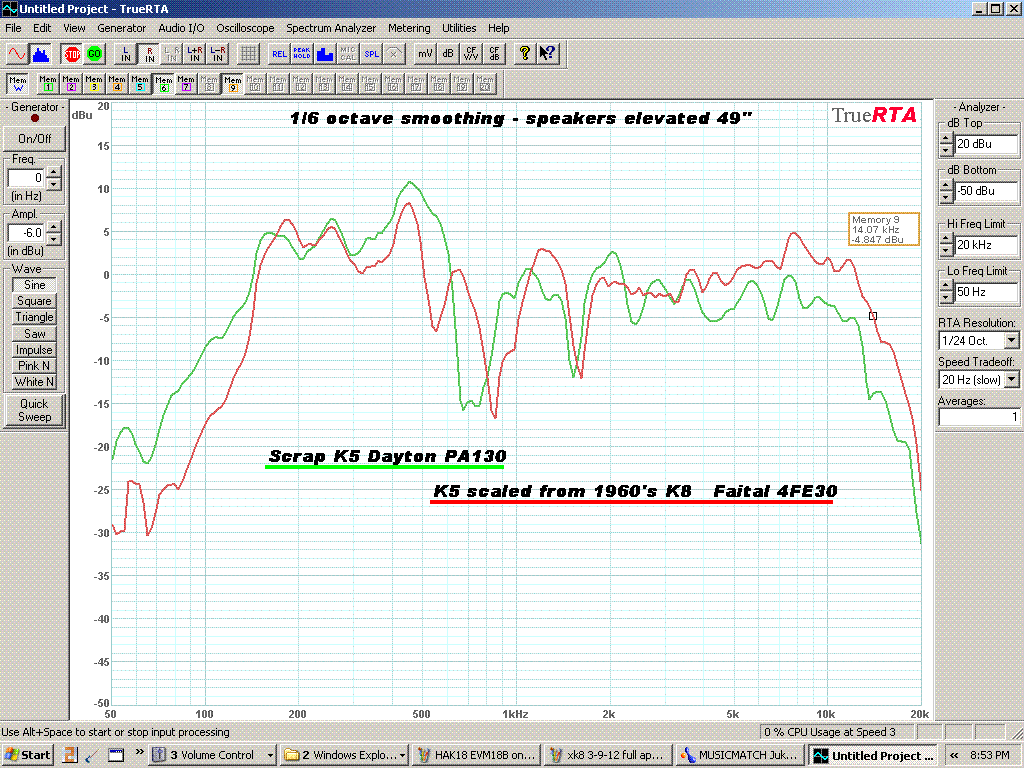The image size is (1024, 768).
Task: Open the File menu
Action: point(13,28)
